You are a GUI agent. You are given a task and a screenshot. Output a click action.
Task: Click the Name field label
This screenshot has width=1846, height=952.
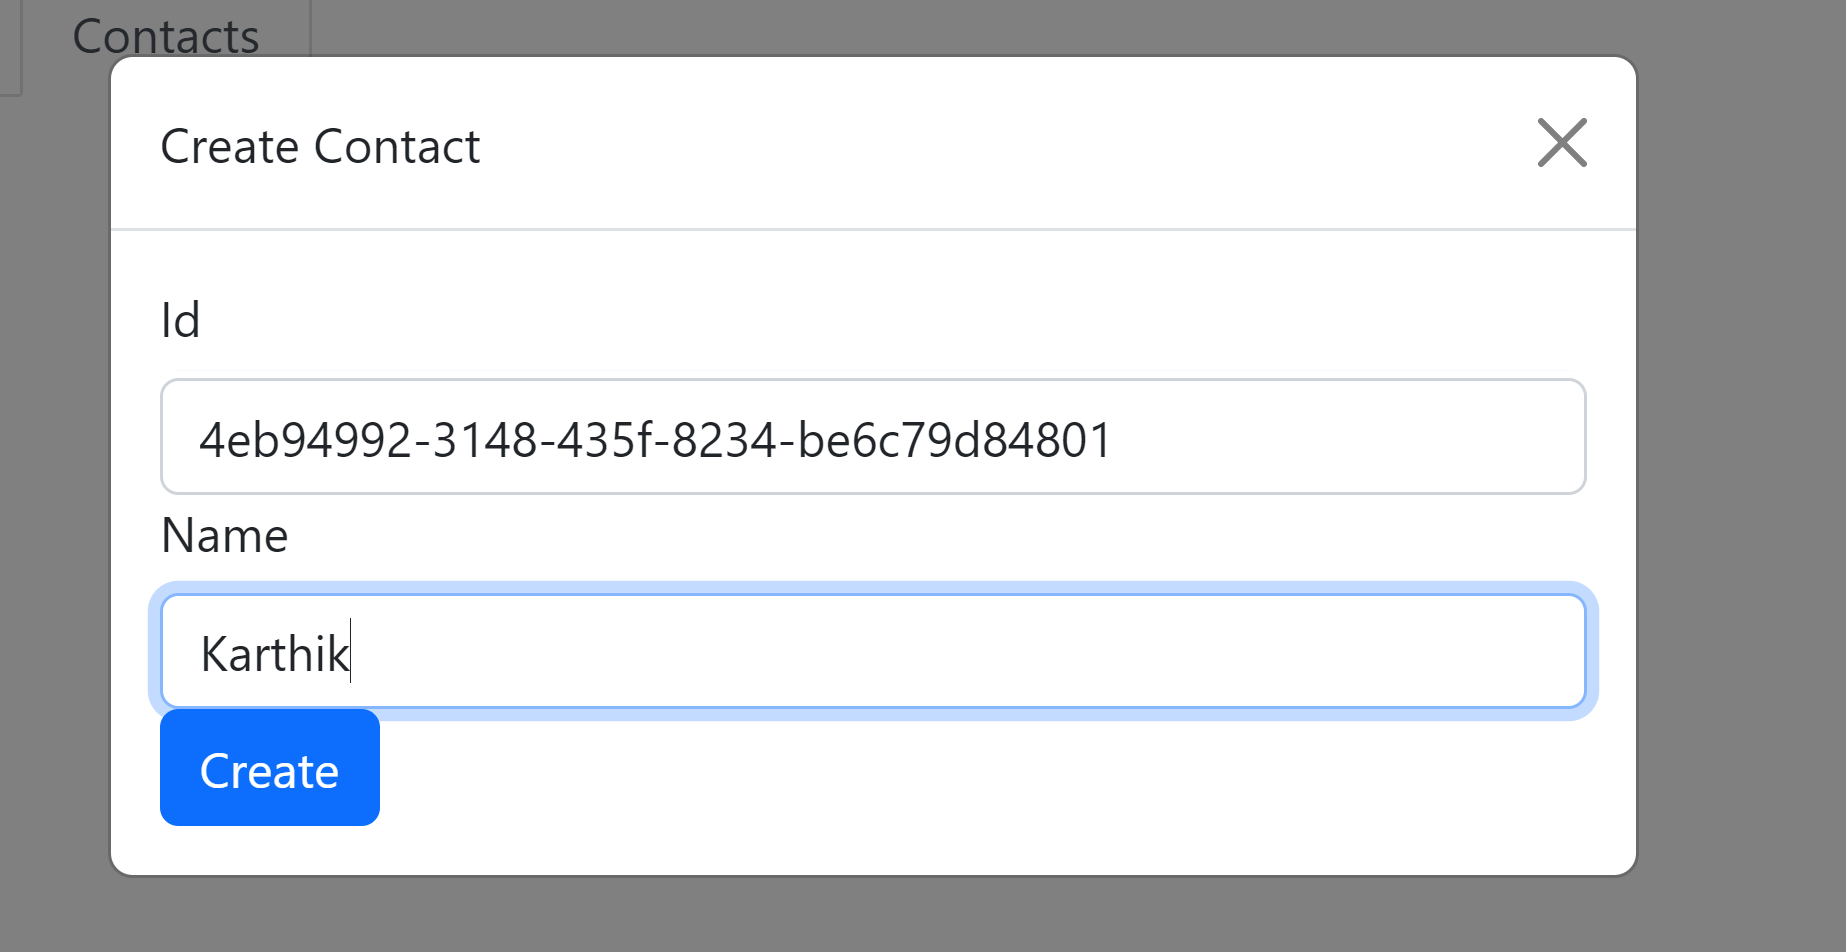[225, 536]
